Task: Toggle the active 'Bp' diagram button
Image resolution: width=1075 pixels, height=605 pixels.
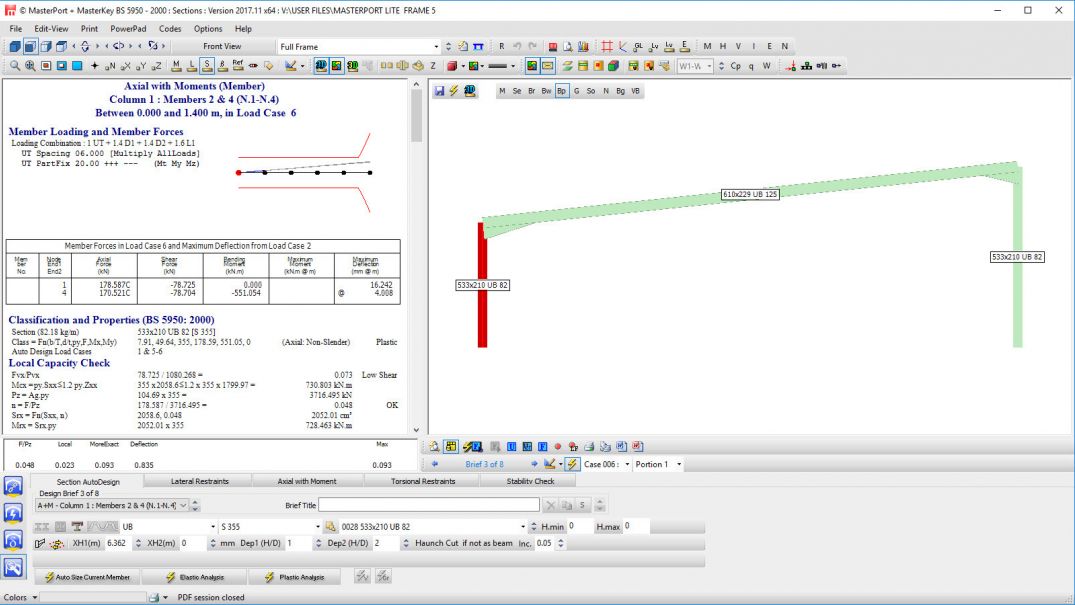Action: point(561,91)
